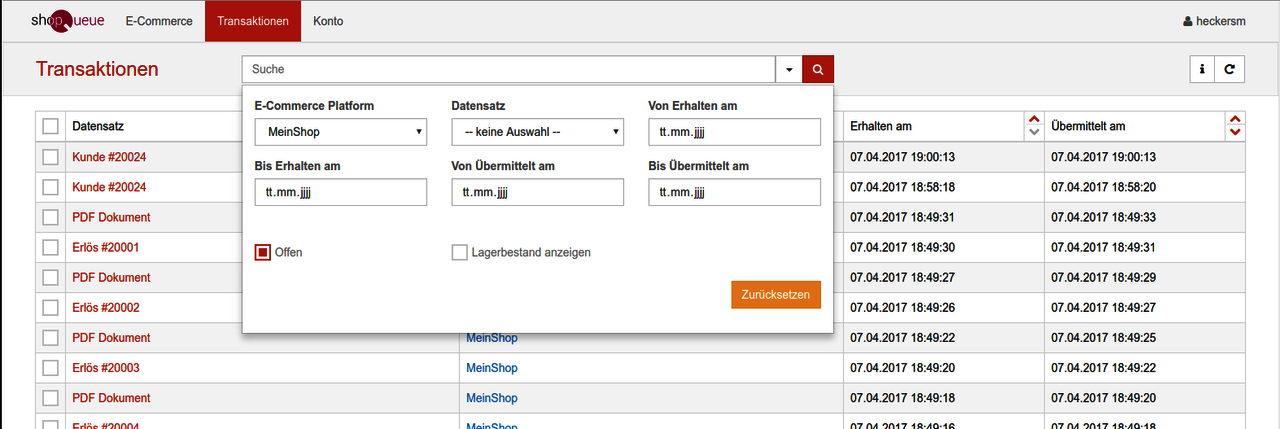Open the Erlös #20002 link

click(106, 308)
